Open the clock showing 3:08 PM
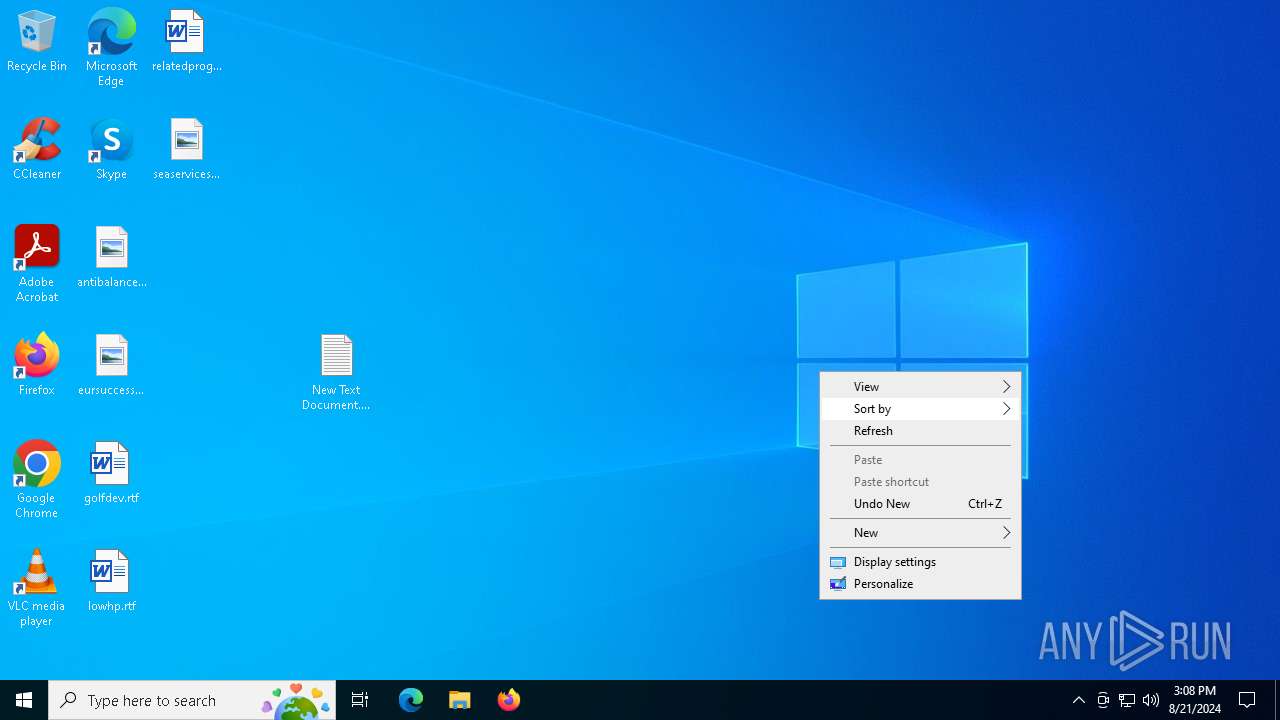 [x=1195, y=700]
